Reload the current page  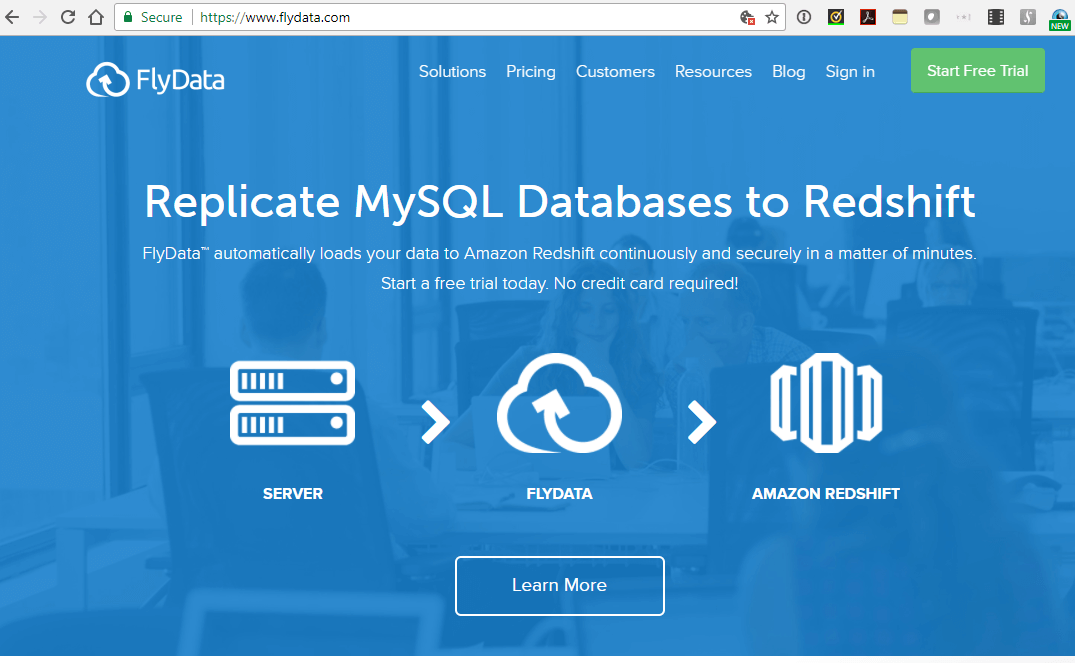(67, 17)
